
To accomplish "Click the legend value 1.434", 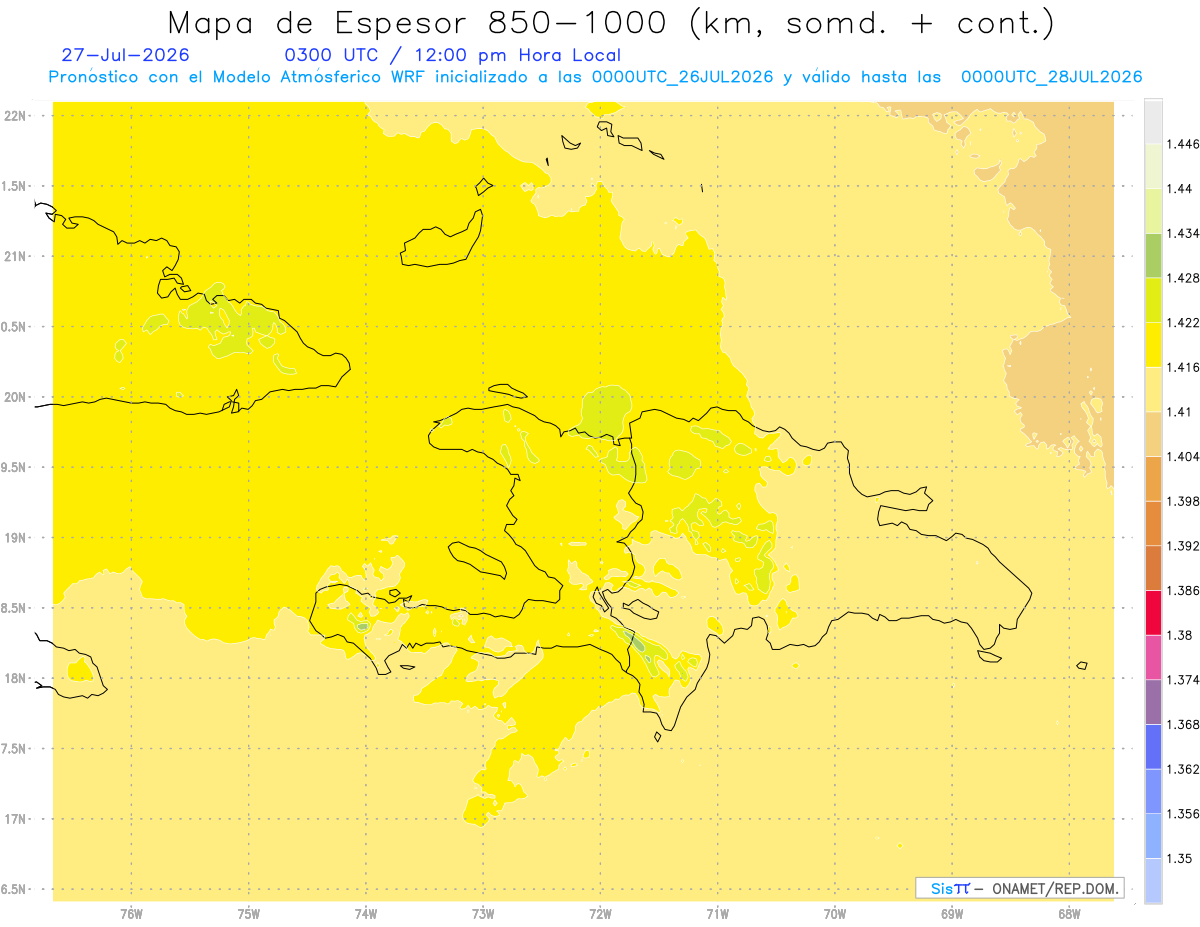I will pyautogui.click(x=1185, y=233).
